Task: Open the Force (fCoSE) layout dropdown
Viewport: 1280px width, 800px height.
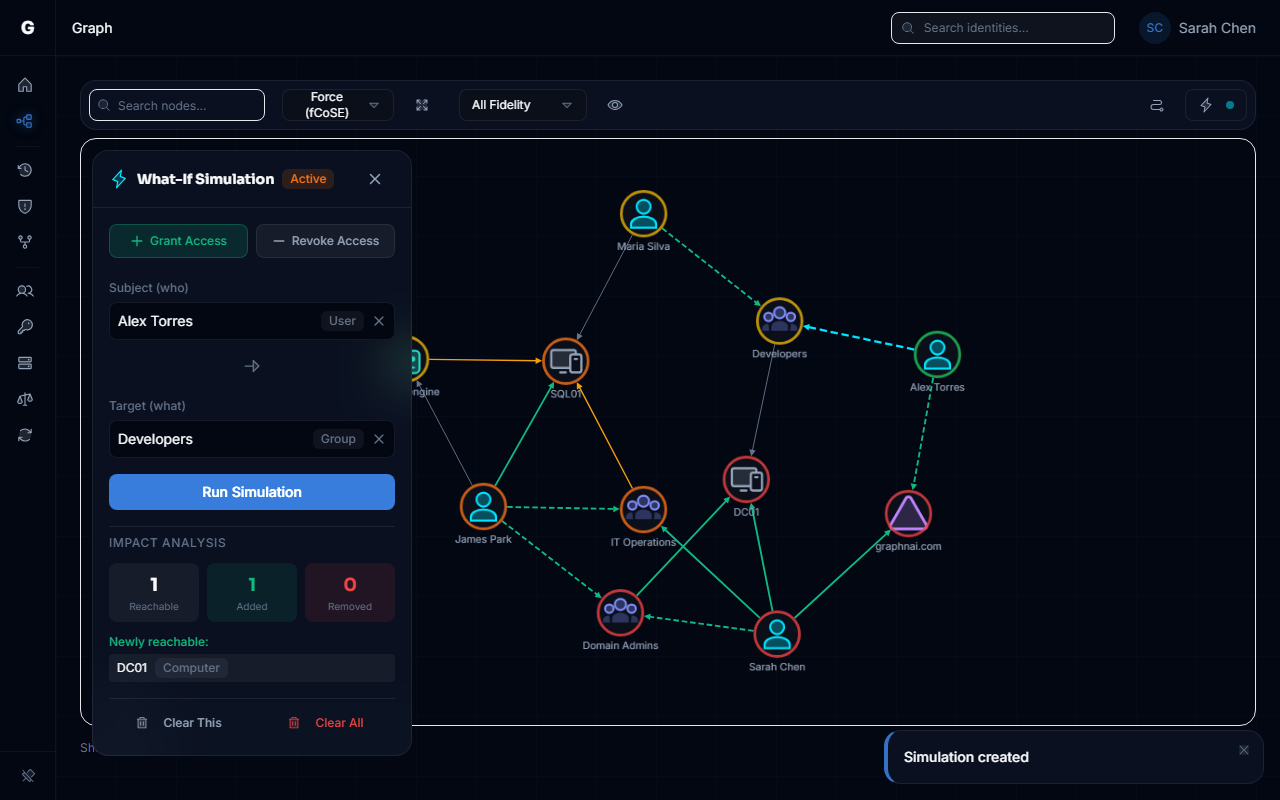Action: point(338,104)
